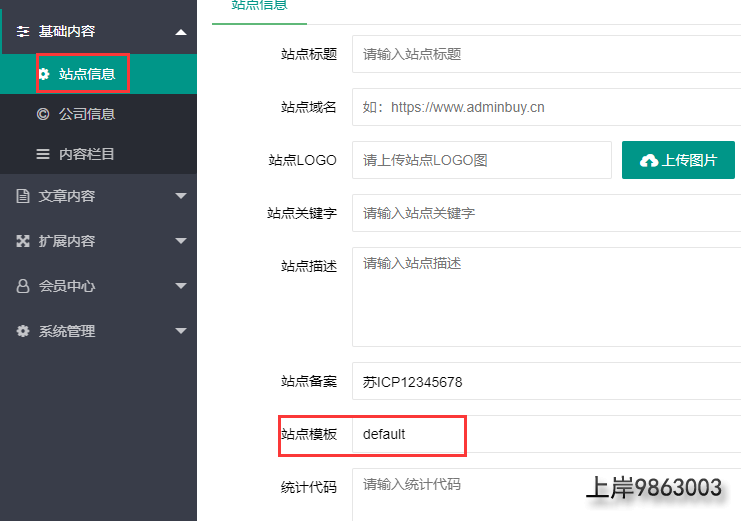Image resolution: width=741 pixels, height=521 pixels.
Task: Expand the 系统管理 menu arrow
Action: coord(181,330)
